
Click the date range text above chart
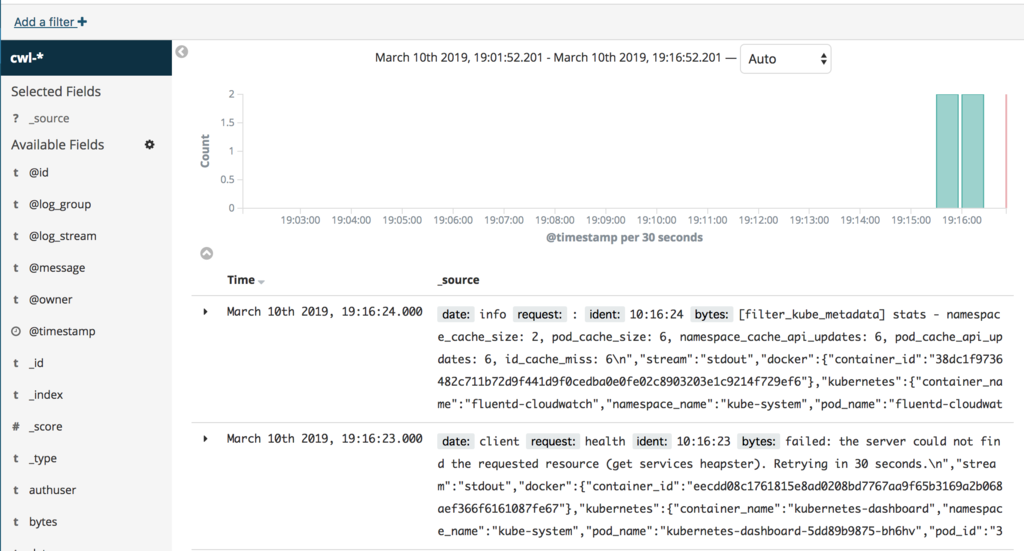[x=548, y=57]
